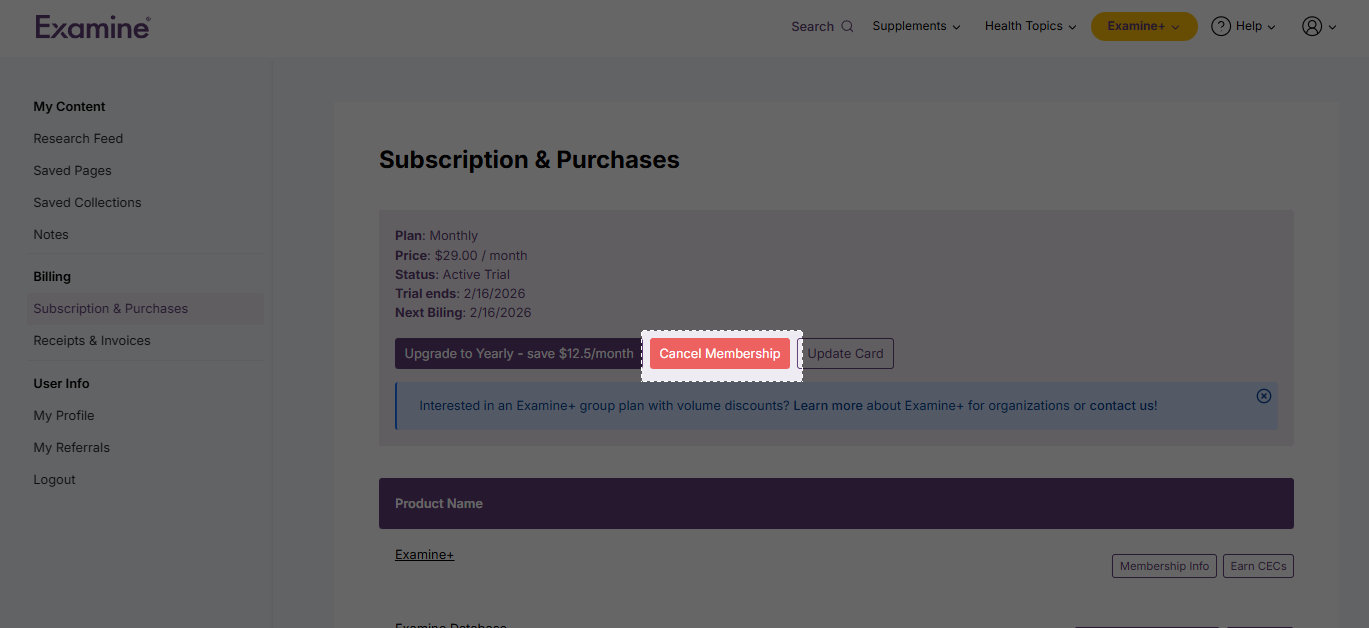Image resolution: width=1369 pixels, height=628 pixels.
Task: Open Saved Pages from sidebar
Action: point(72,171)
